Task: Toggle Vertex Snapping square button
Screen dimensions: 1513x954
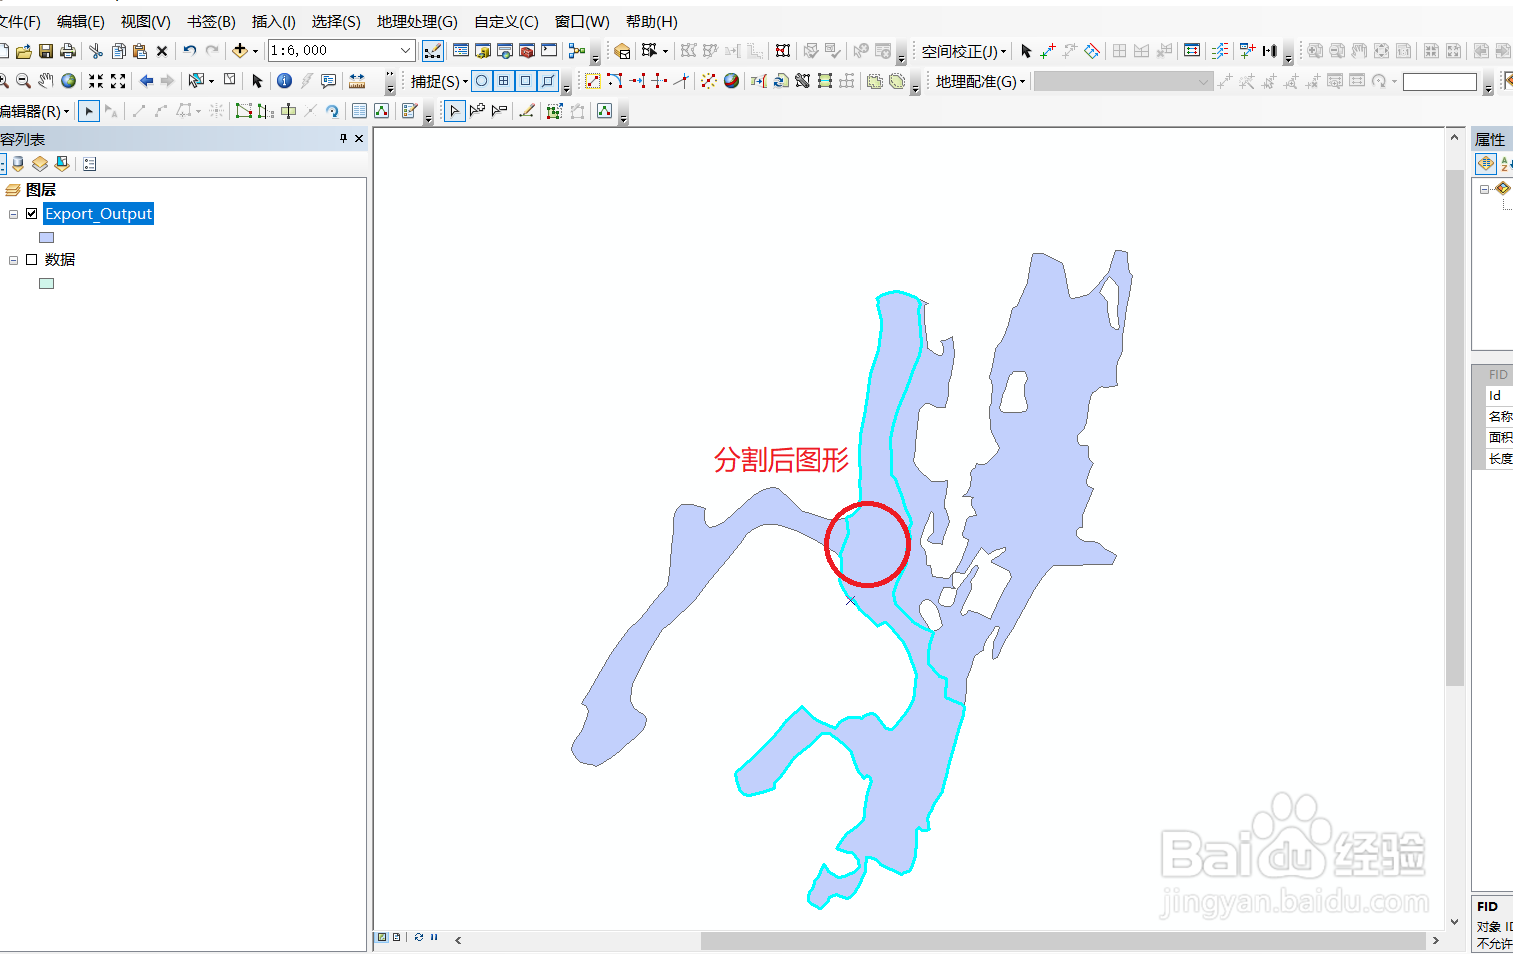Action: pos(526,81)
